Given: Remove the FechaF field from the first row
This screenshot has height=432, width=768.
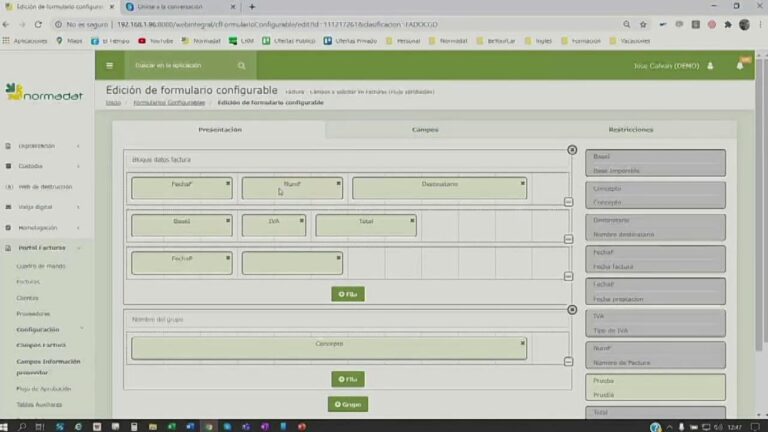Looking at the screenshot, I should (228, 183).
